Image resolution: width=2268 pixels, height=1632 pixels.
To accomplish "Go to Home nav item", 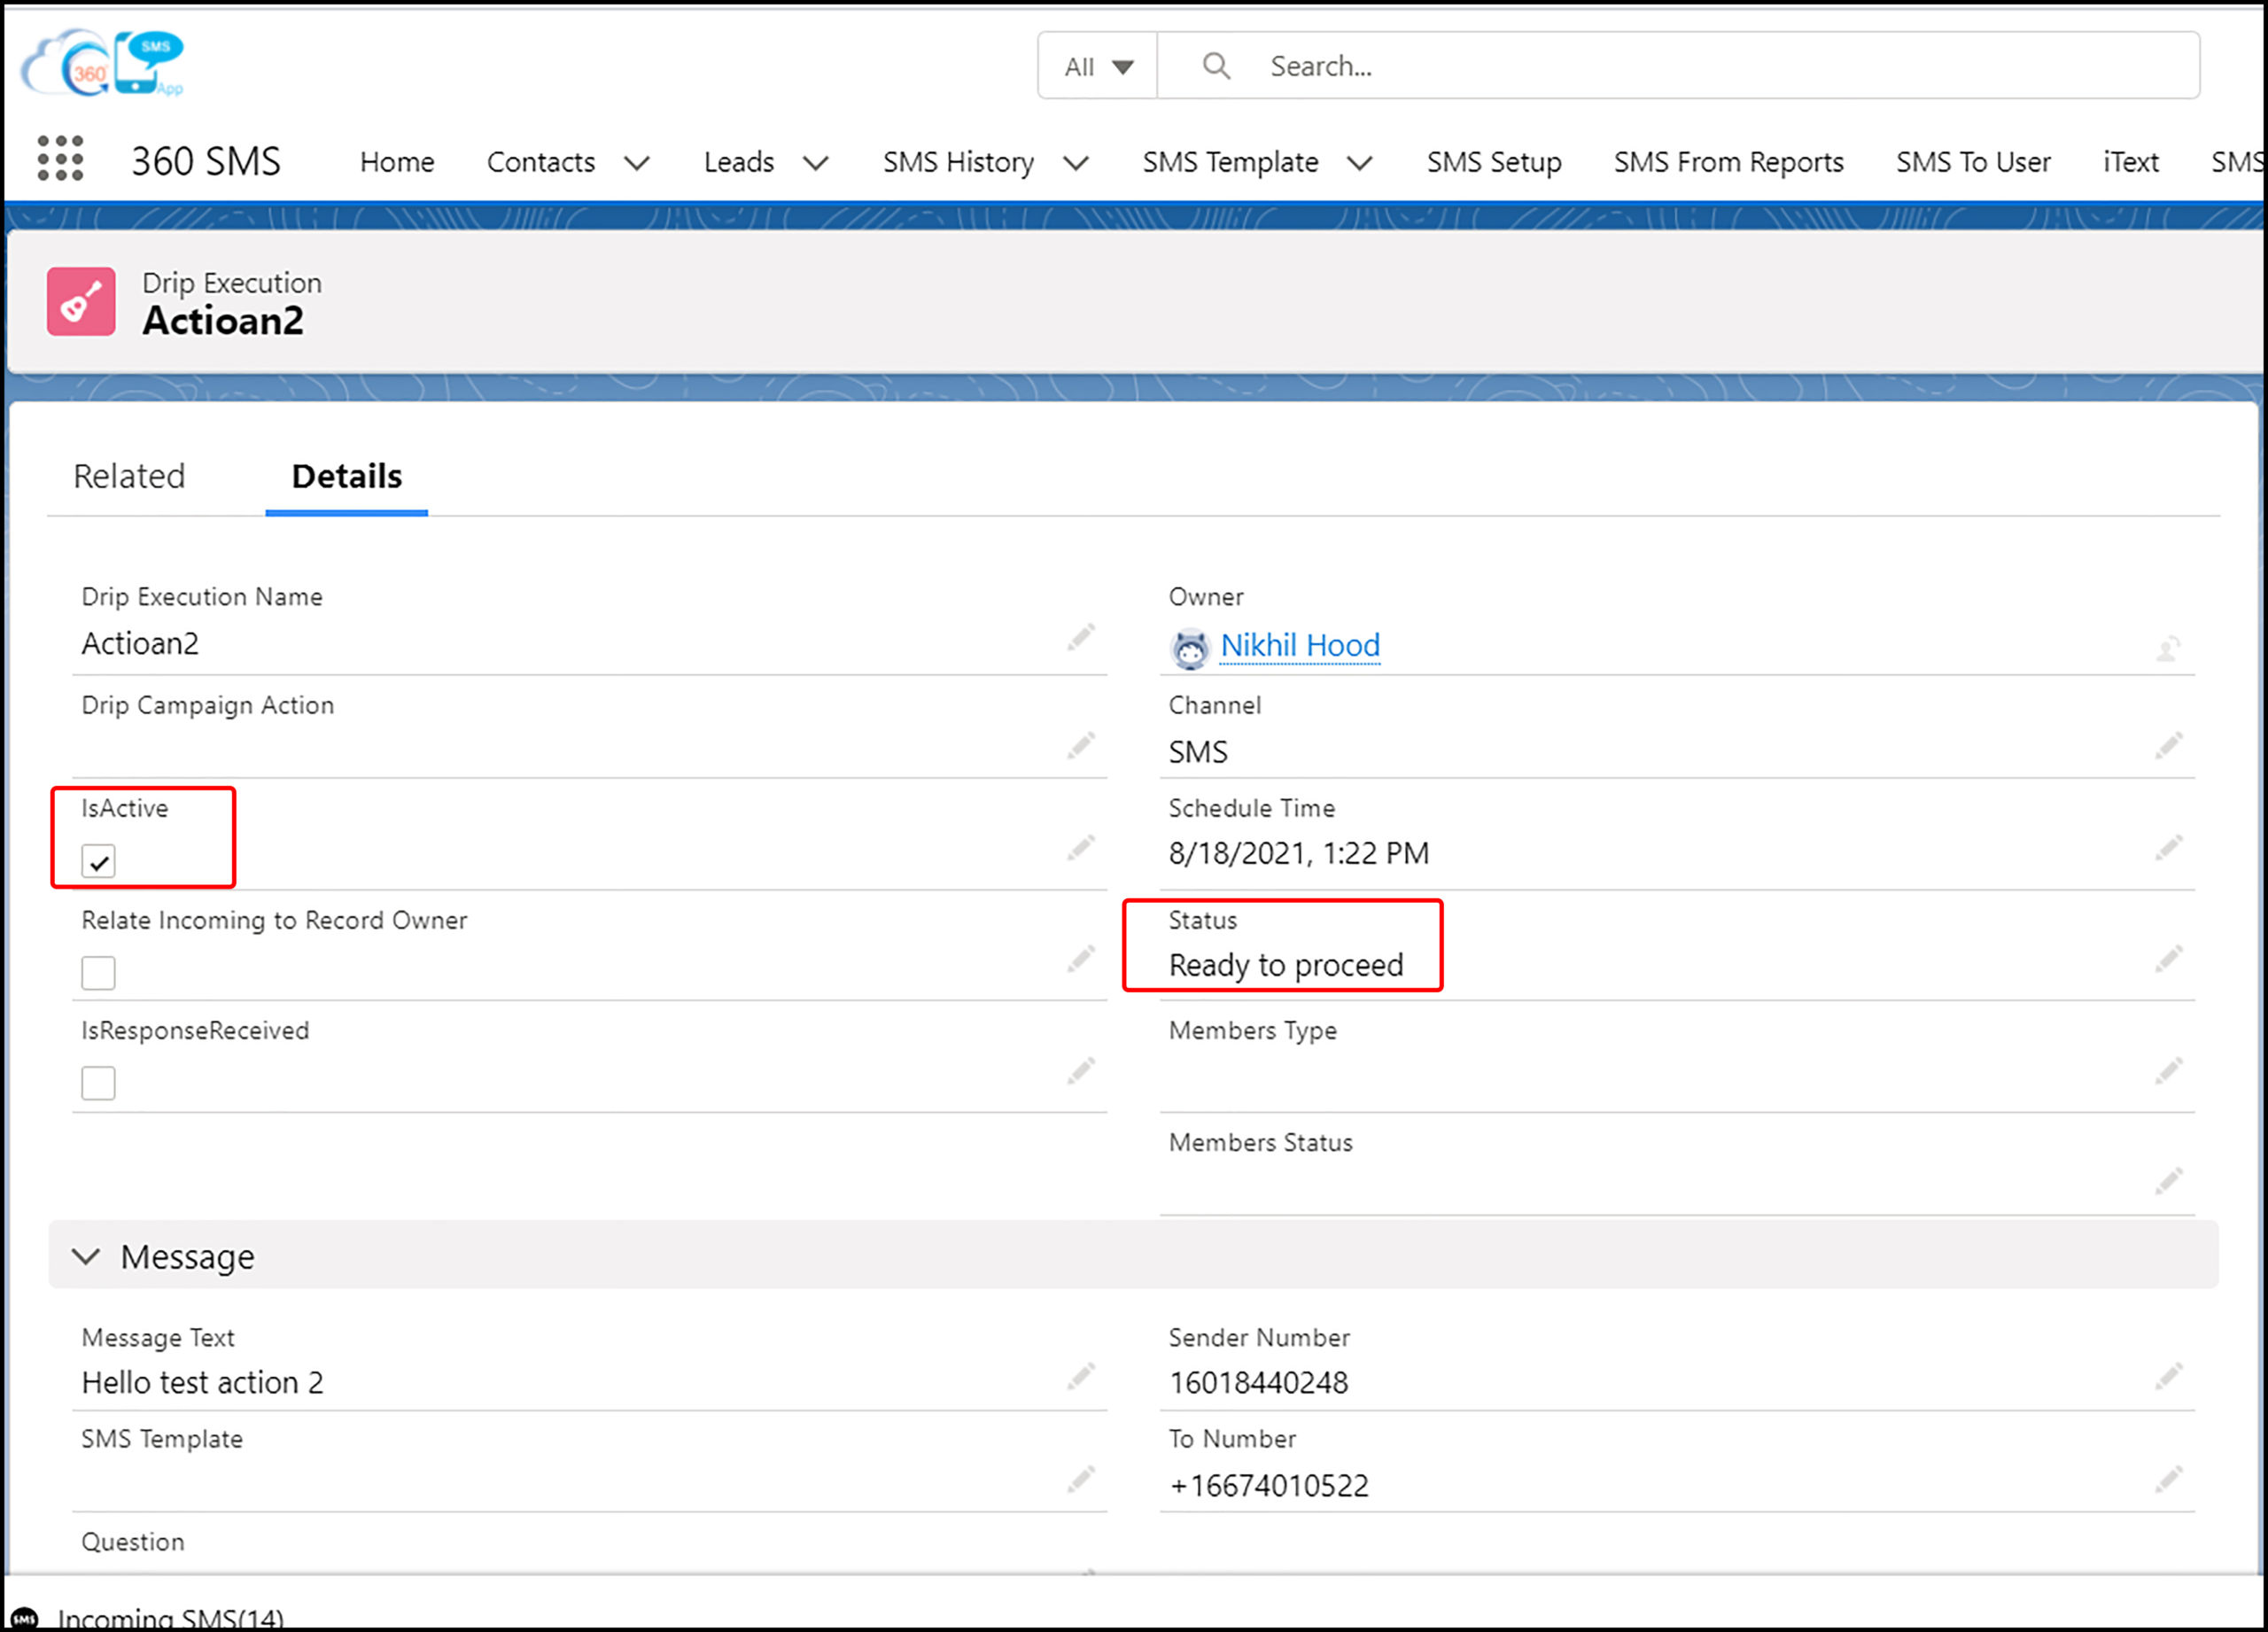I will tap(397, 162).
